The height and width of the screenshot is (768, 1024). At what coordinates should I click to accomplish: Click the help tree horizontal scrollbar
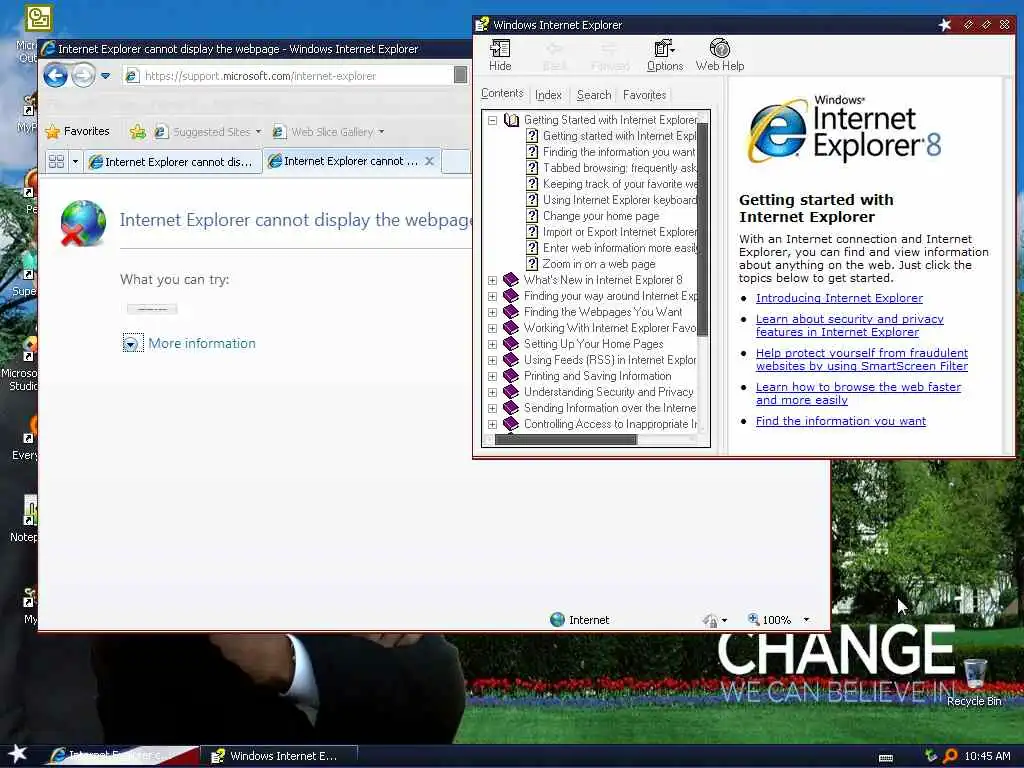(566, 440)
